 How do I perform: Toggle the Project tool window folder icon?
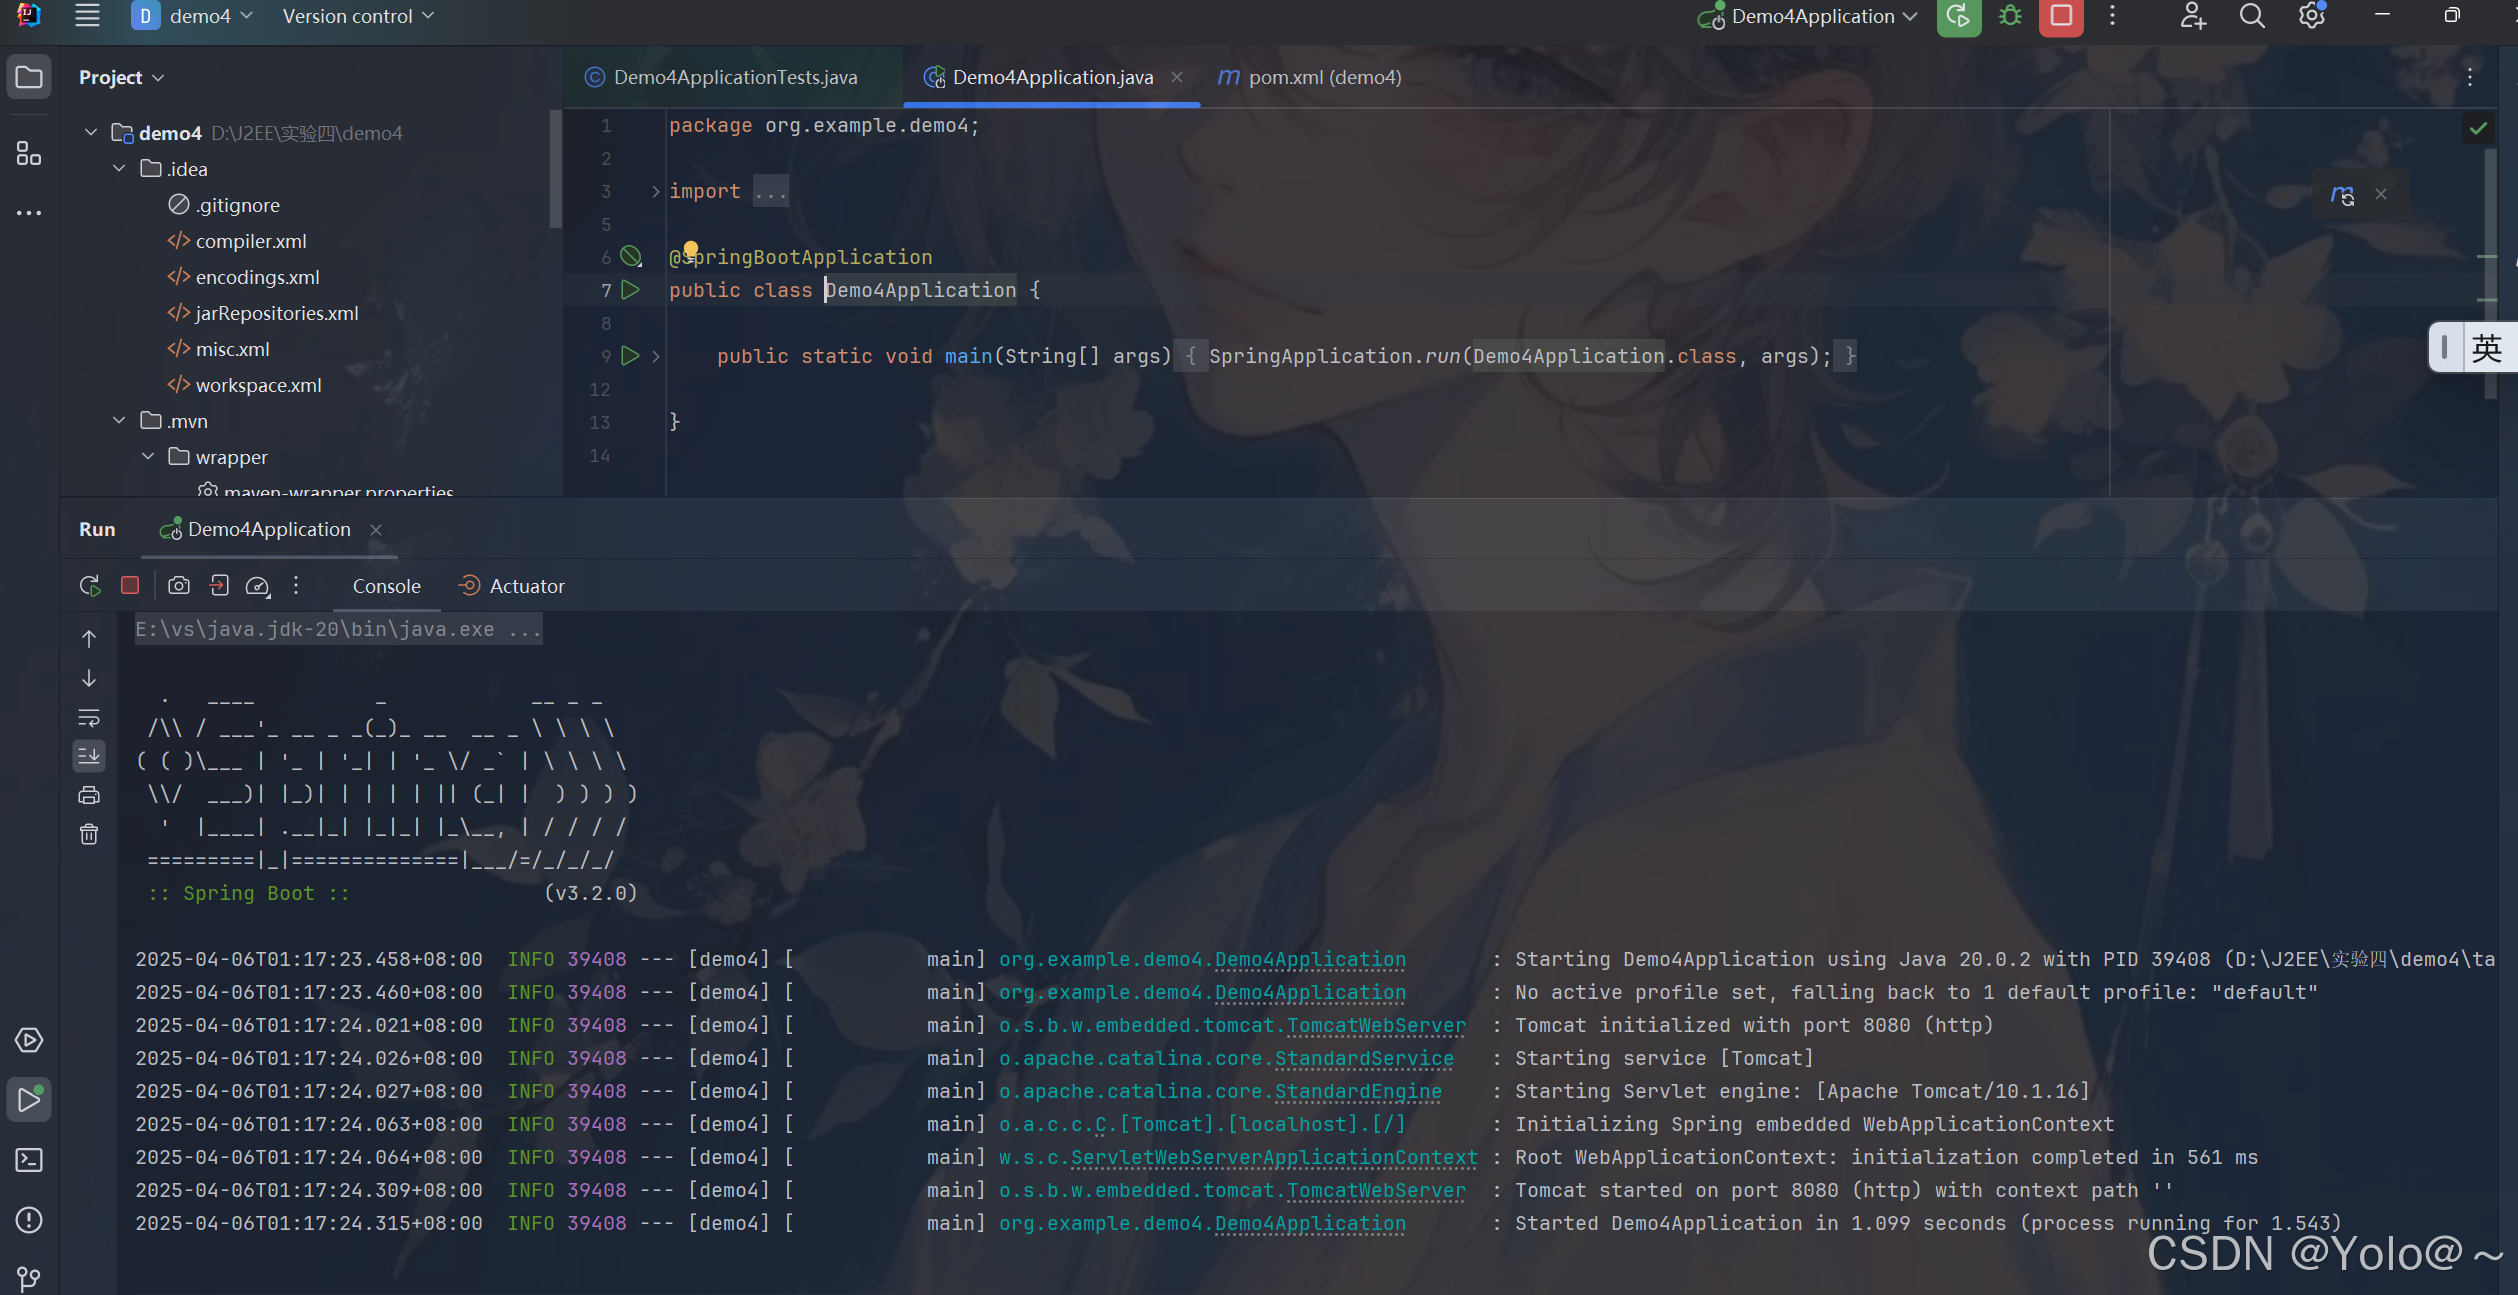(x=29, y=77)
